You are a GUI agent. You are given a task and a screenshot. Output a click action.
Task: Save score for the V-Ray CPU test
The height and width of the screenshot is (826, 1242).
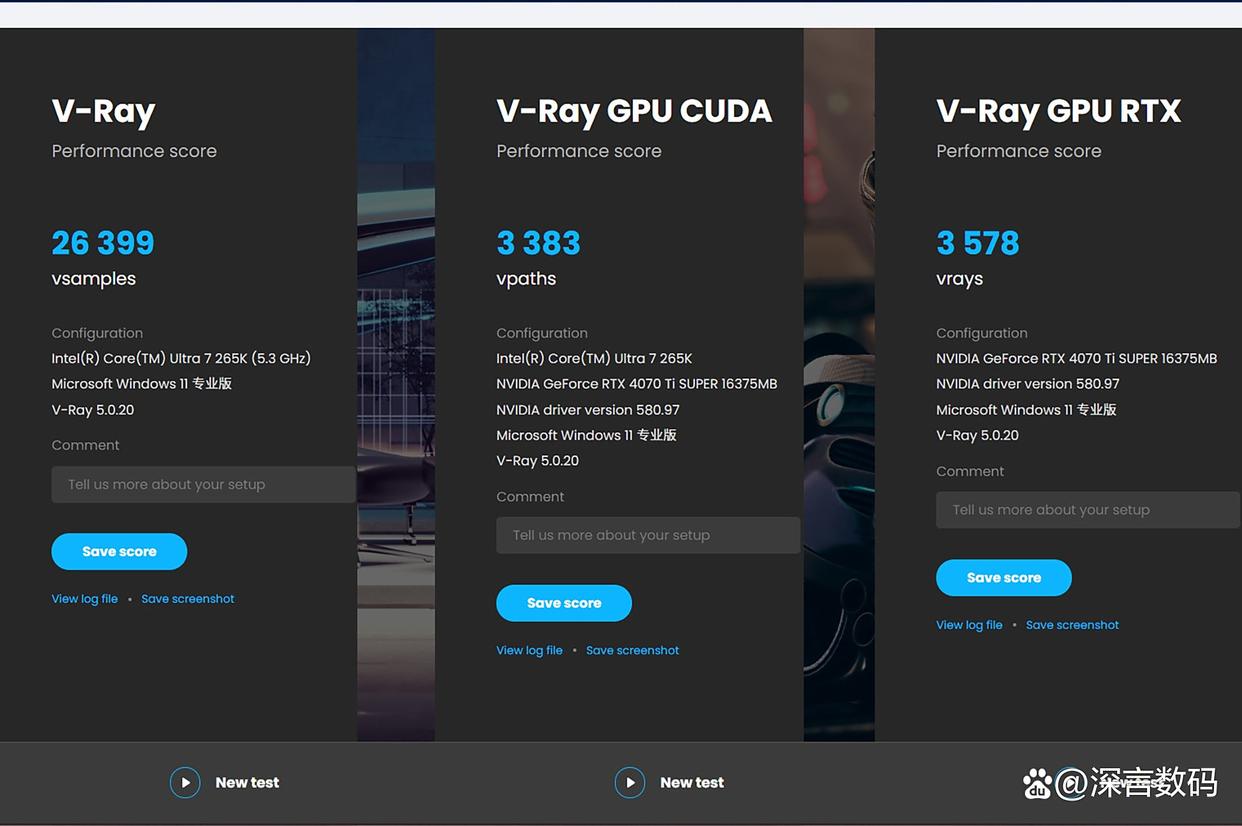119,551
